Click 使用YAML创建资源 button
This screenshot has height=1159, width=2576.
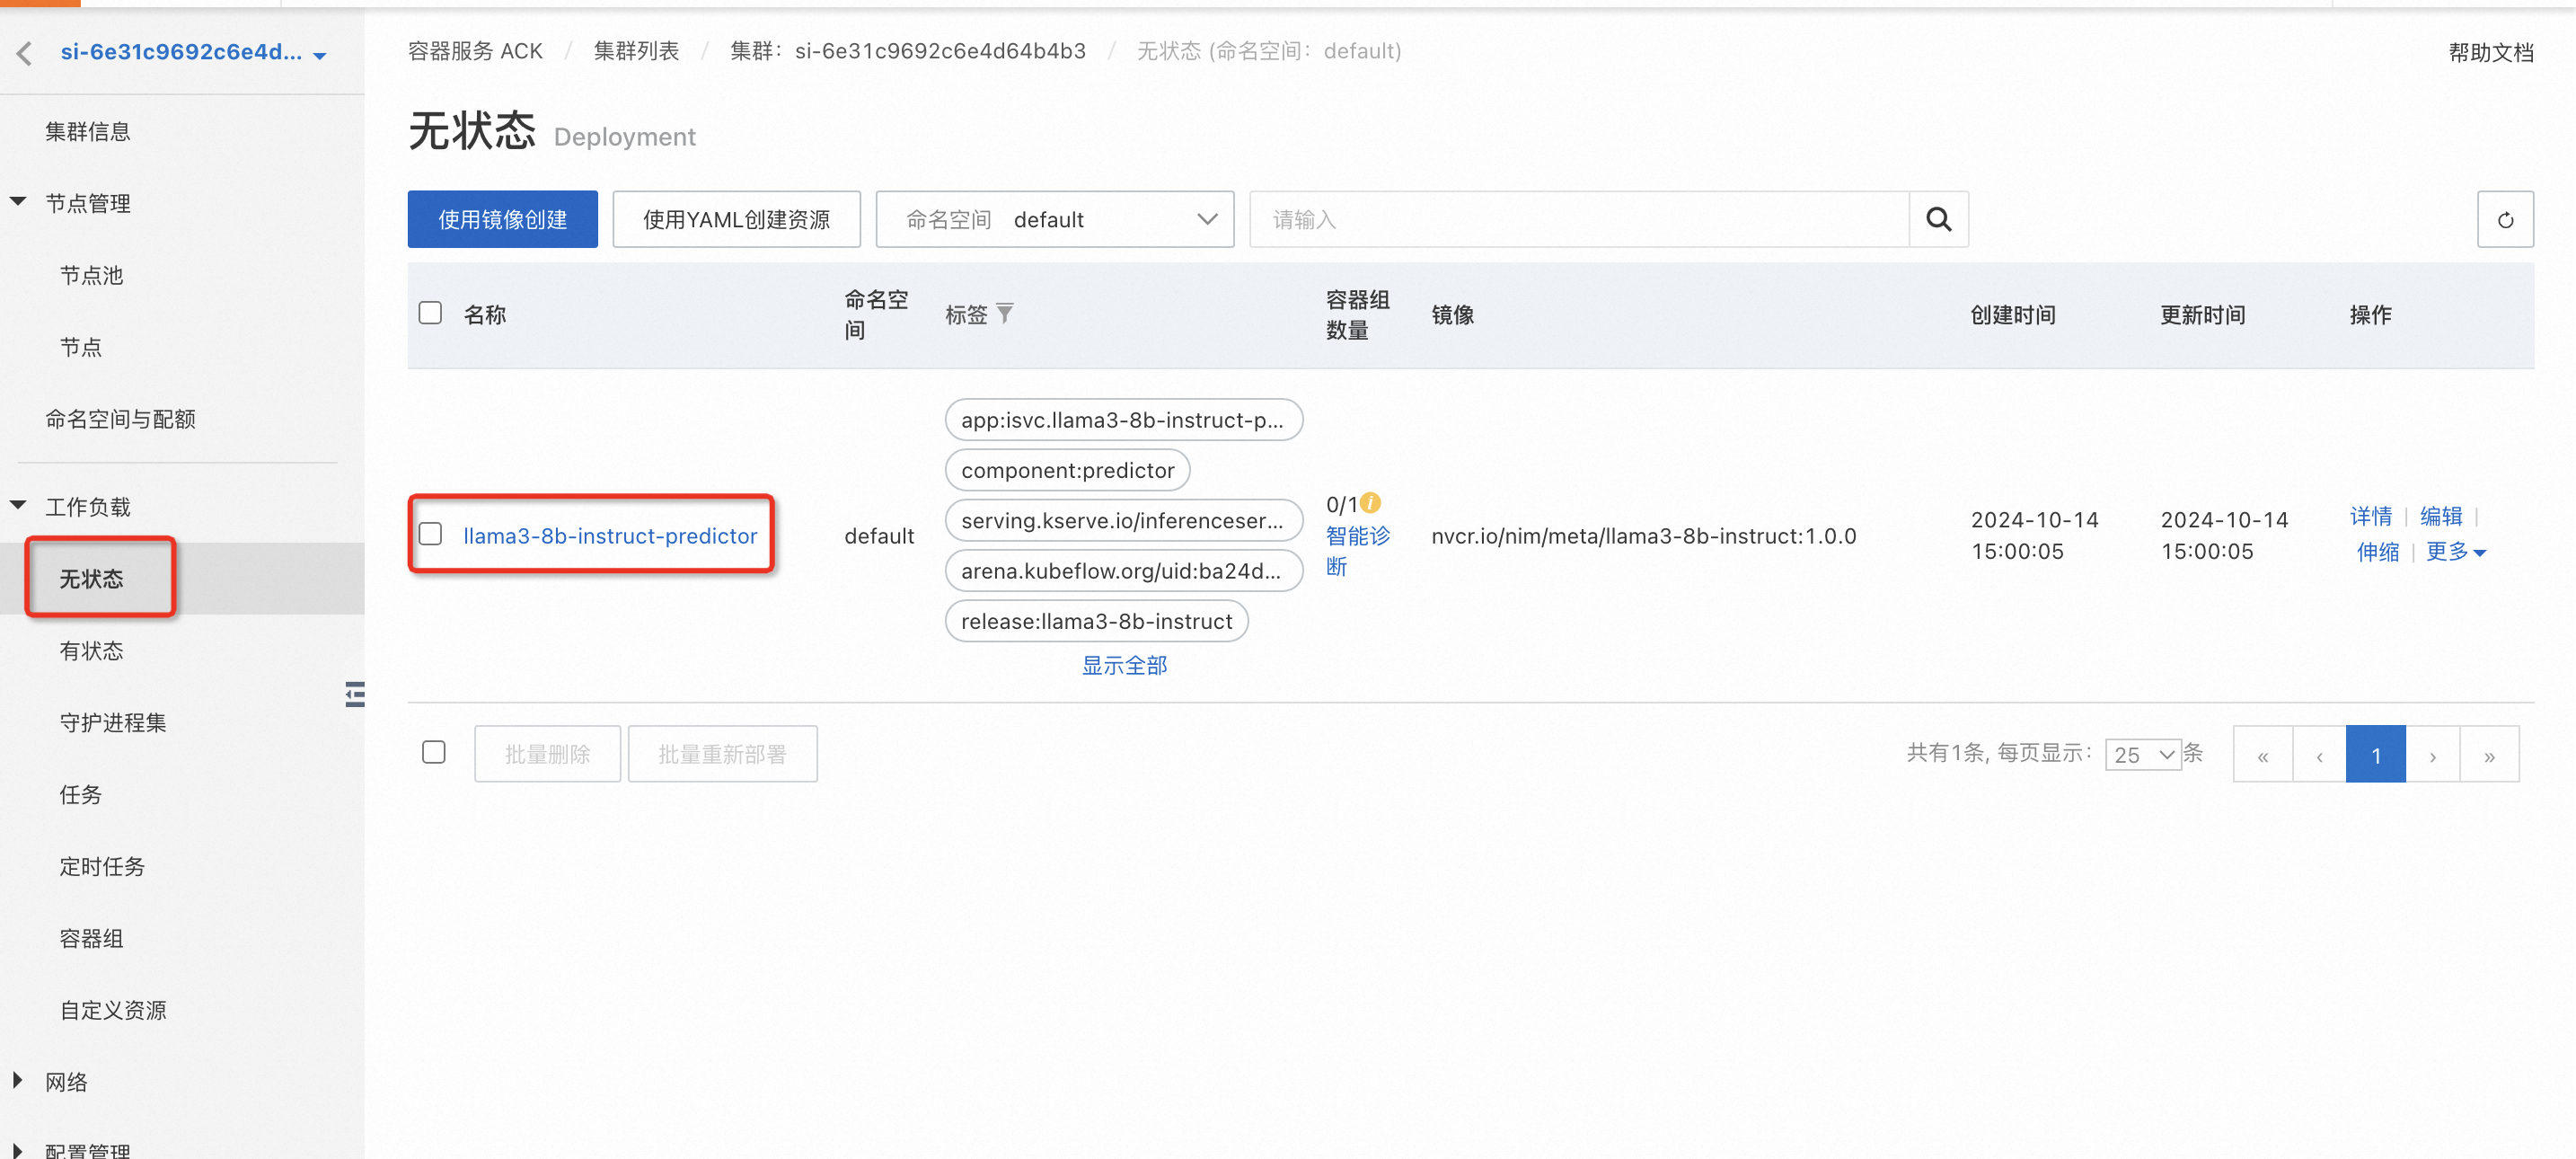[736, 219]
